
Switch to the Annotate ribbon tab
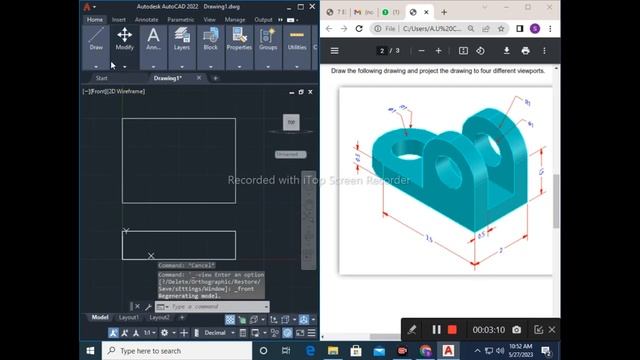[x=146, y=20]
